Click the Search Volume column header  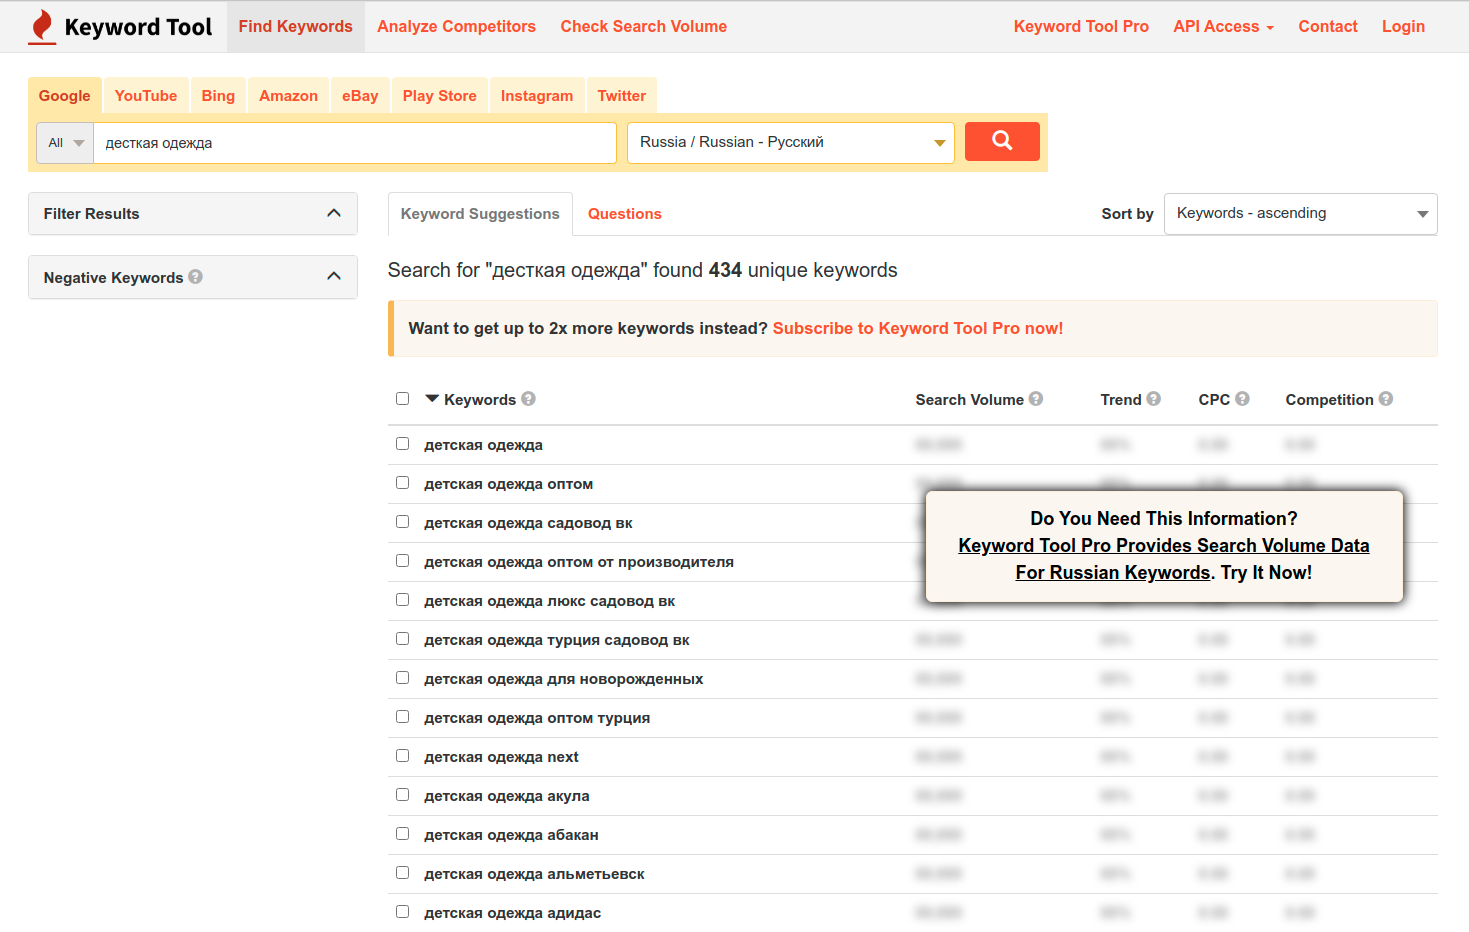pyautogui.click(x=970, y=400)
